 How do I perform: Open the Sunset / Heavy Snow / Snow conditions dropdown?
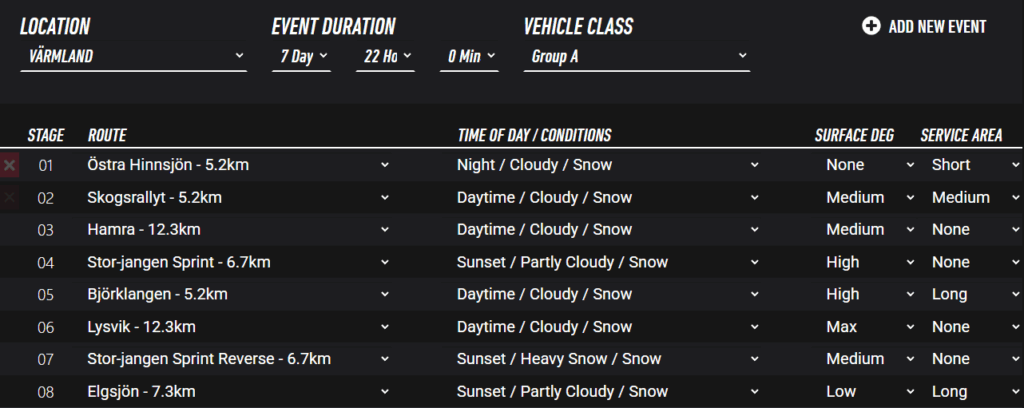pos(609,359)
